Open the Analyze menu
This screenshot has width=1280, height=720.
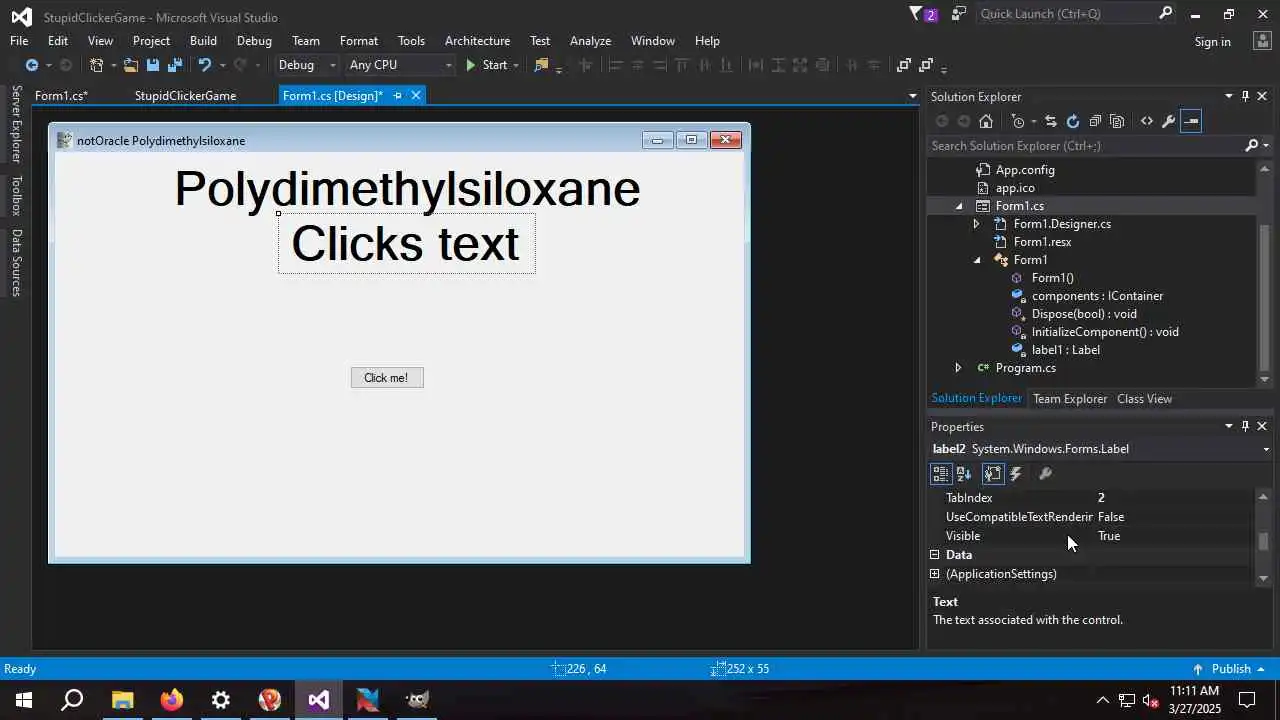(590, 41)
